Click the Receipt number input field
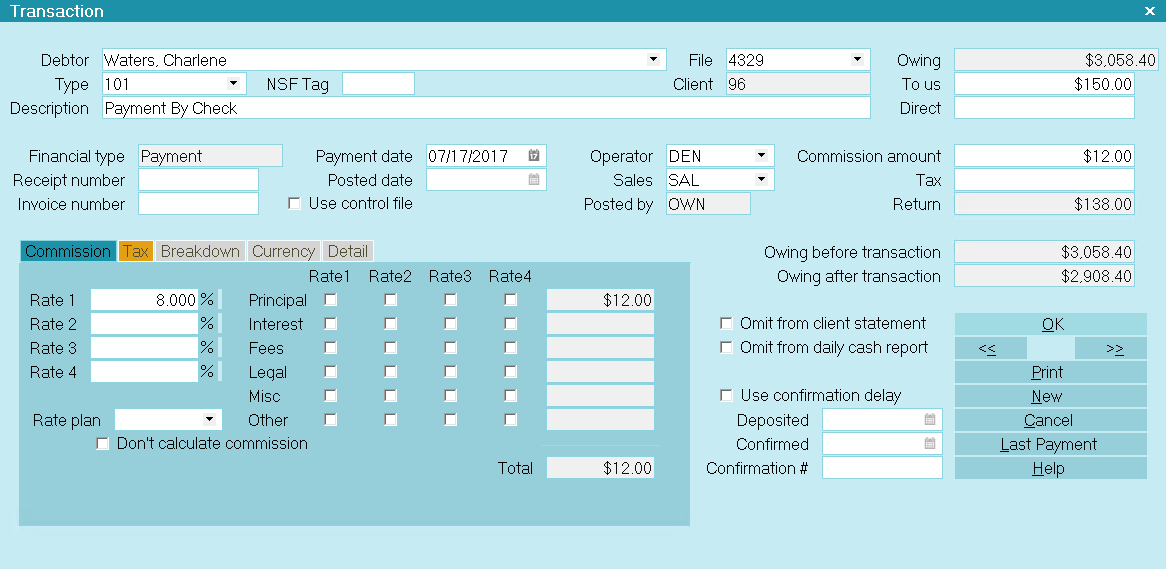1166x569 pixels. click(x=198, y=180)
